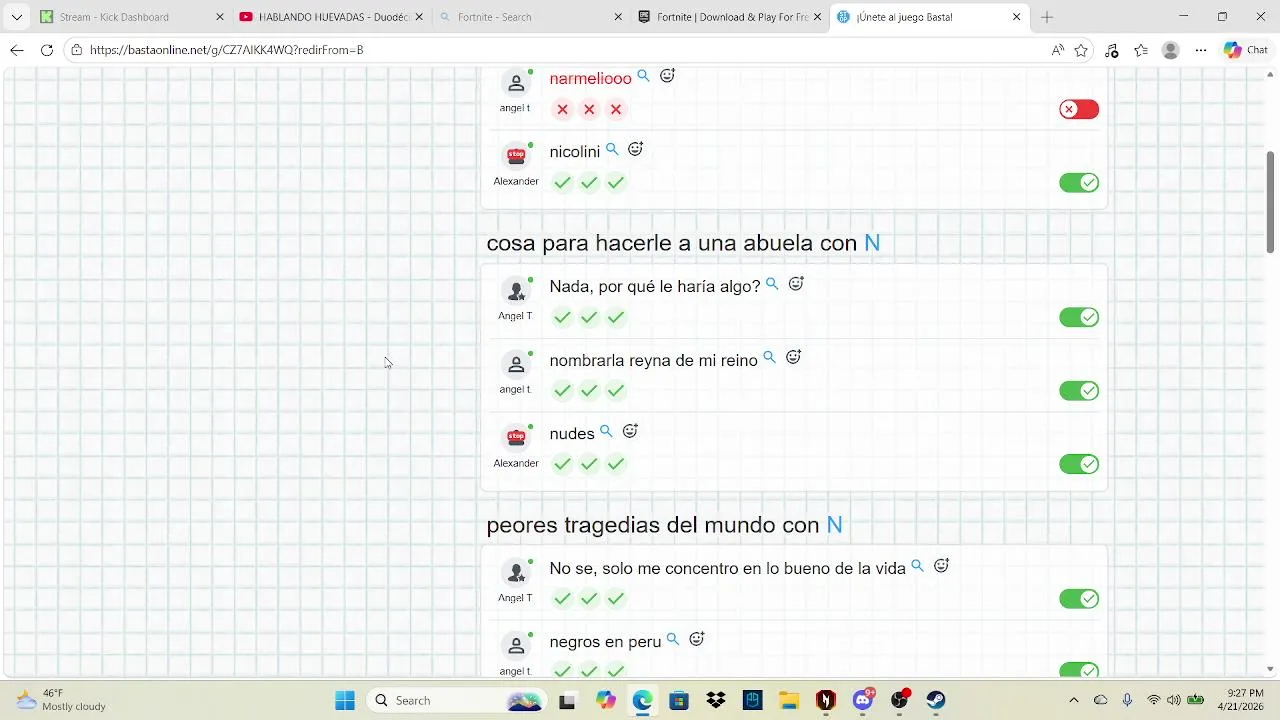Close the Fortnite - Search tab
Image resolution: width=1280 pixels, height=720 pixels.
[x=618, y=17]
